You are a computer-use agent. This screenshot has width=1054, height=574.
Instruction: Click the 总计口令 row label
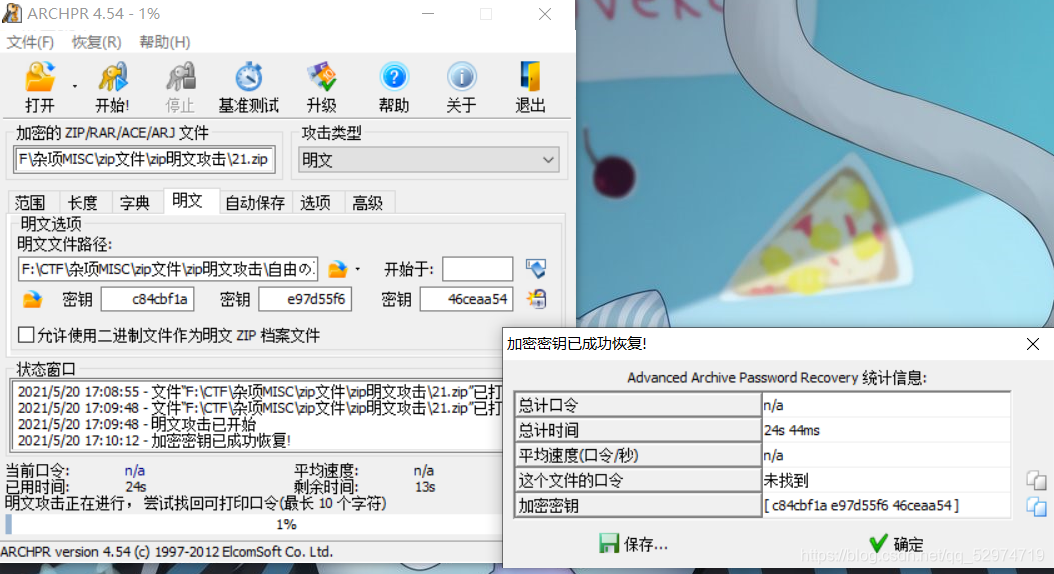click(637, 405)
